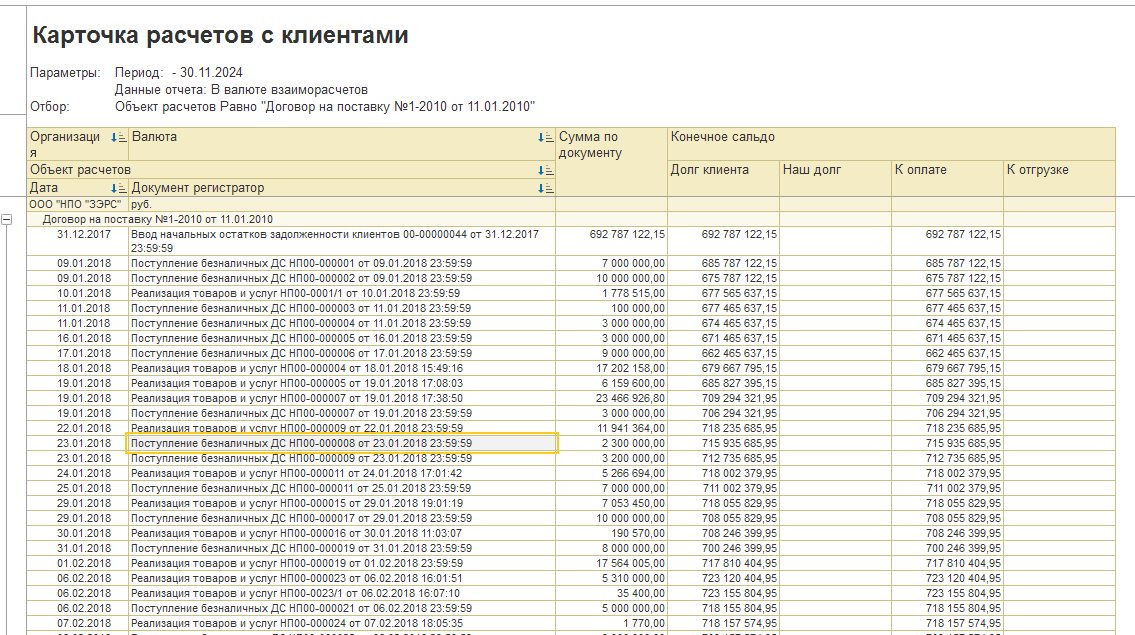Select amount cell 23 466 926,80

point(621,398)
